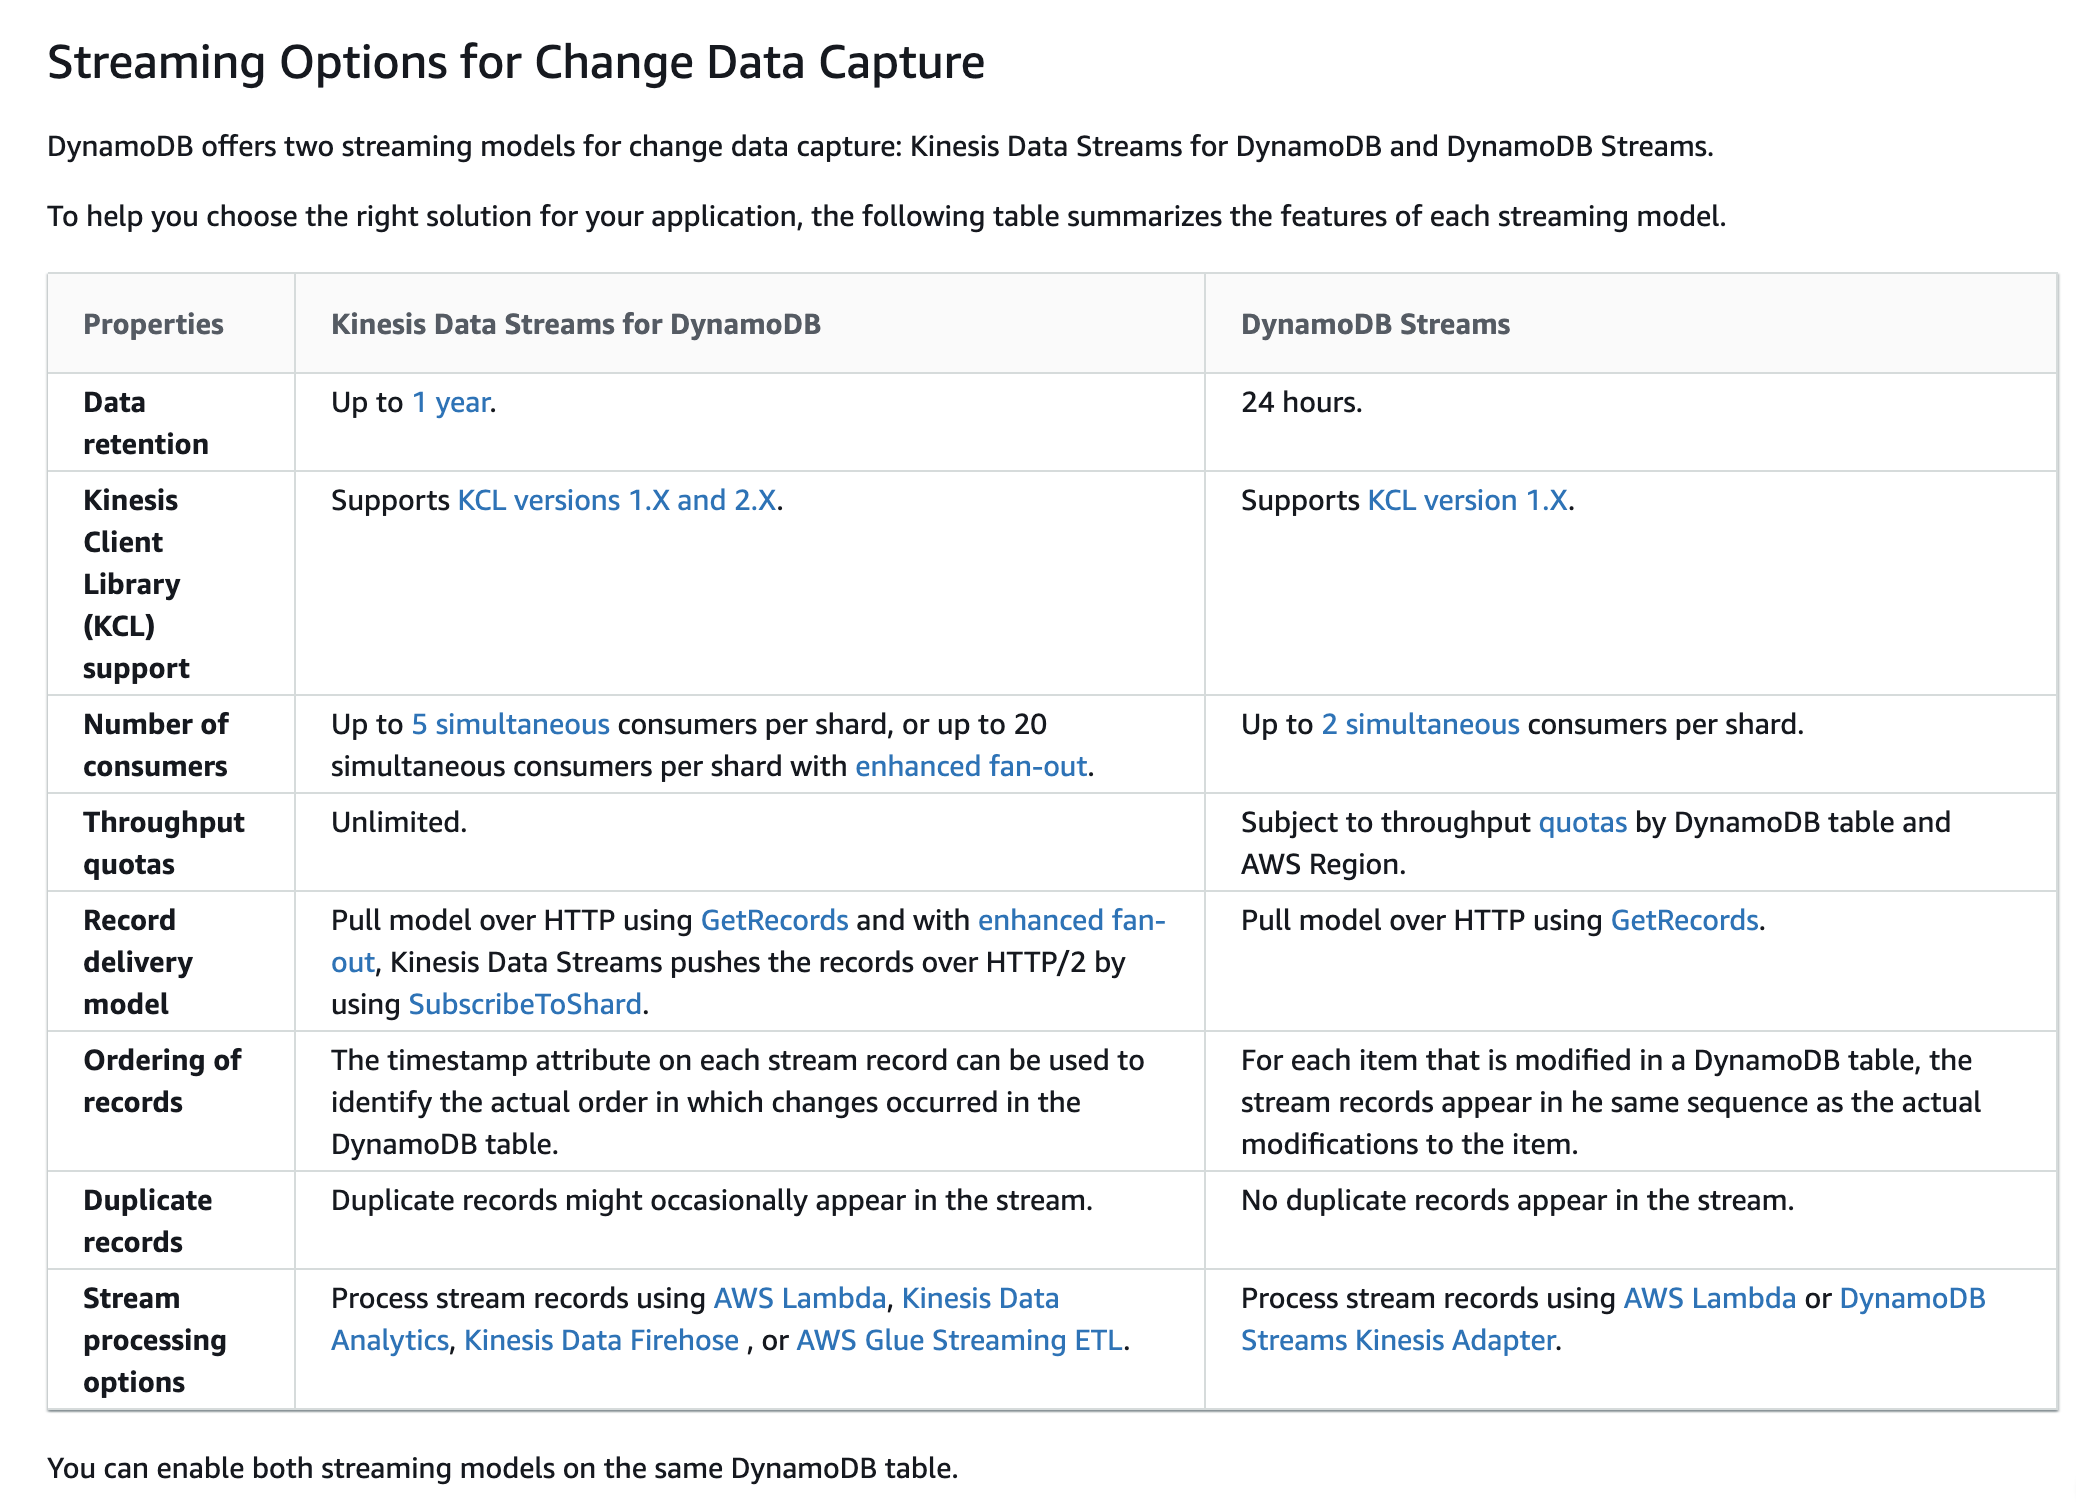Open the '1 year' data retention link

[451, 402]
